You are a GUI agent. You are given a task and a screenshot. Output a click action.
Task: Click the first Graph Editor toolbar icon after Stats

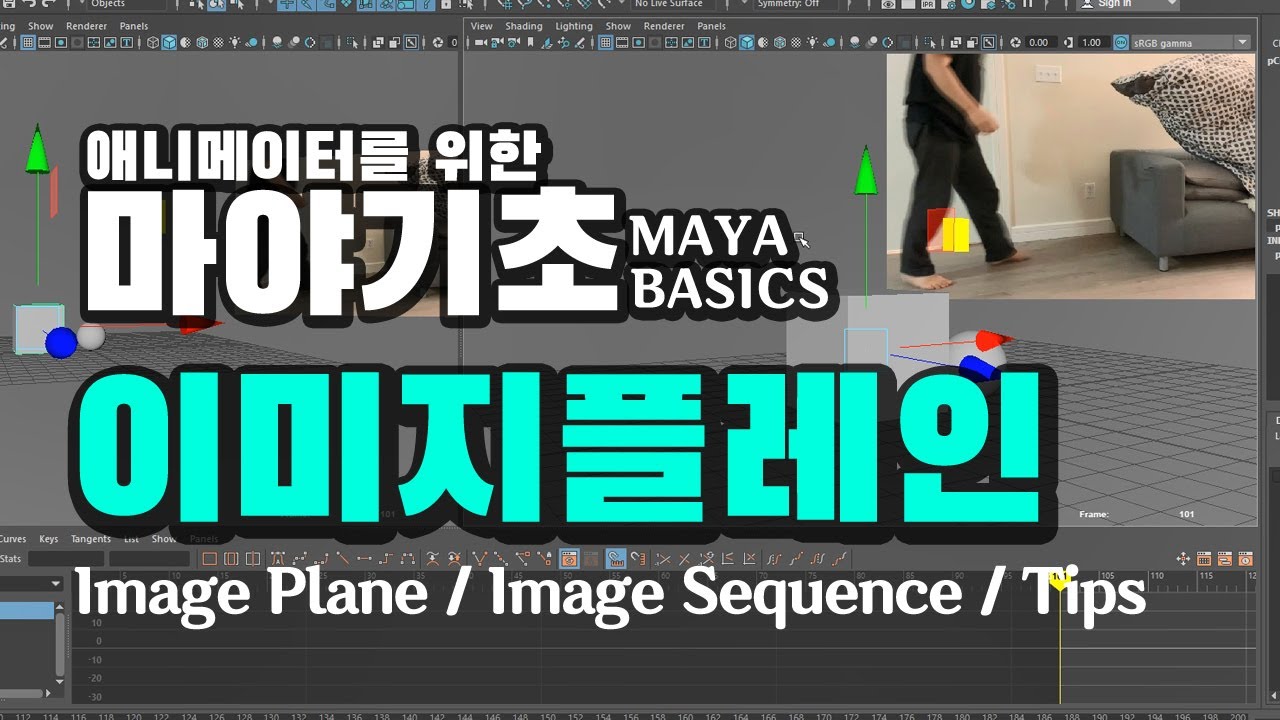[209, 558]
